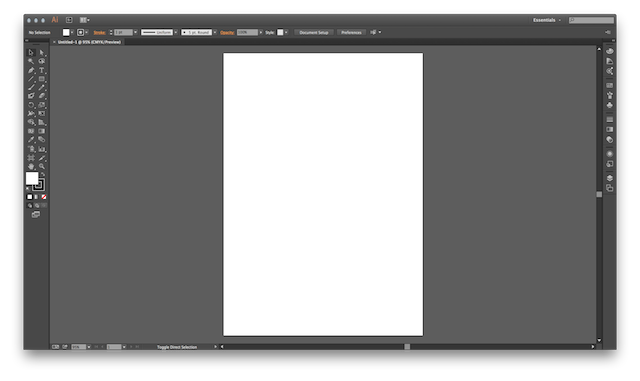Open stroke weight dropdown
The width and height of the screenshot is (640, 381).
pyautogui.click(x=136, y=32)
